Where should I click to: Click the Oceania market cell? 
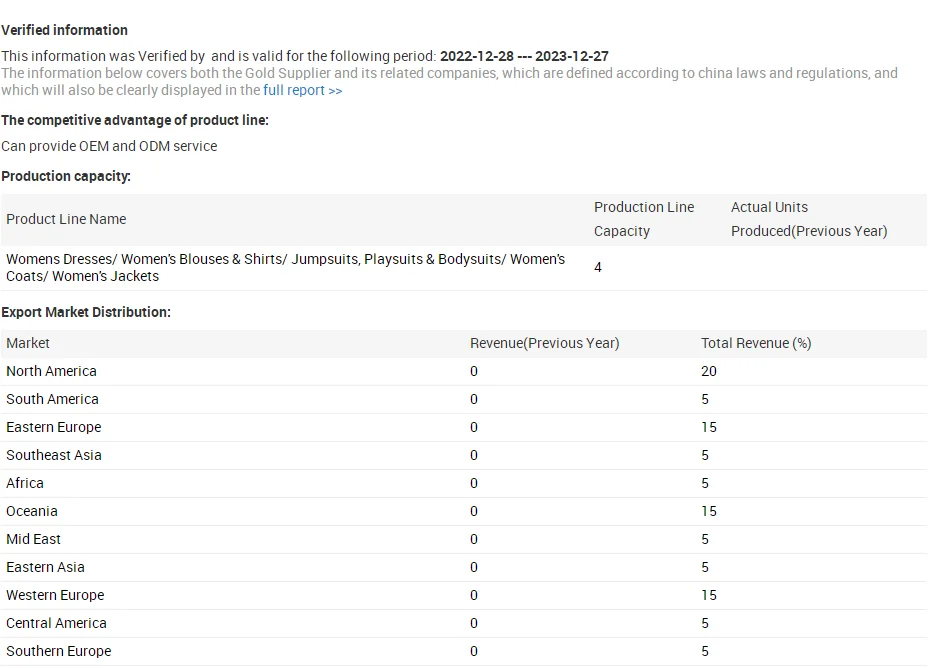click(32, 511)
